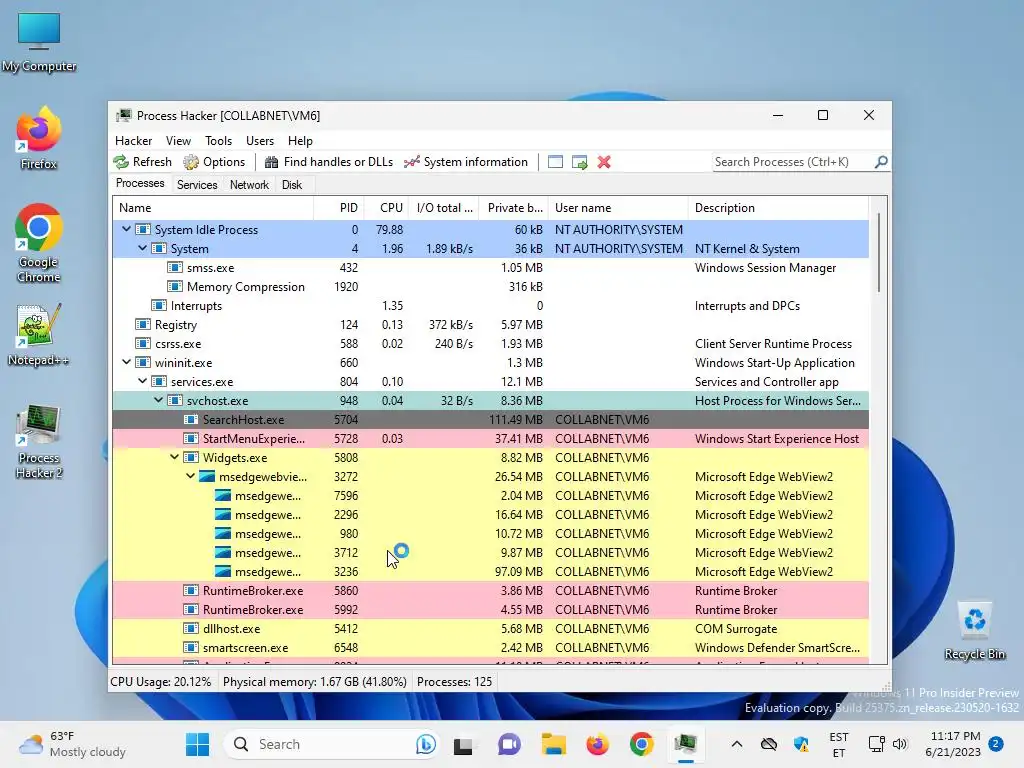Sort by the PID column header

[x=339, y=208]
